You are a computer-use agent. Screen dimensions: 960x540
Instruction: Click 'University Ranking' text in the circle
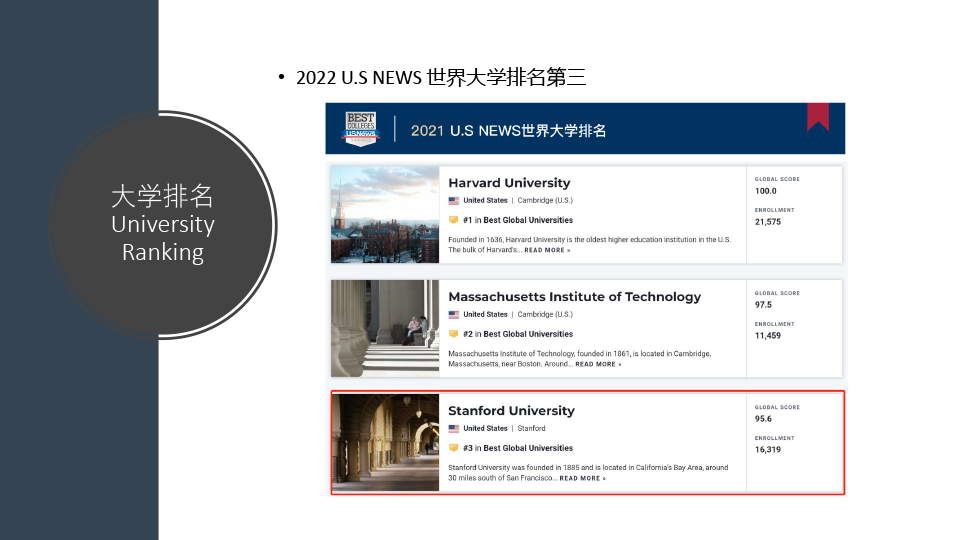click(163, 238)
